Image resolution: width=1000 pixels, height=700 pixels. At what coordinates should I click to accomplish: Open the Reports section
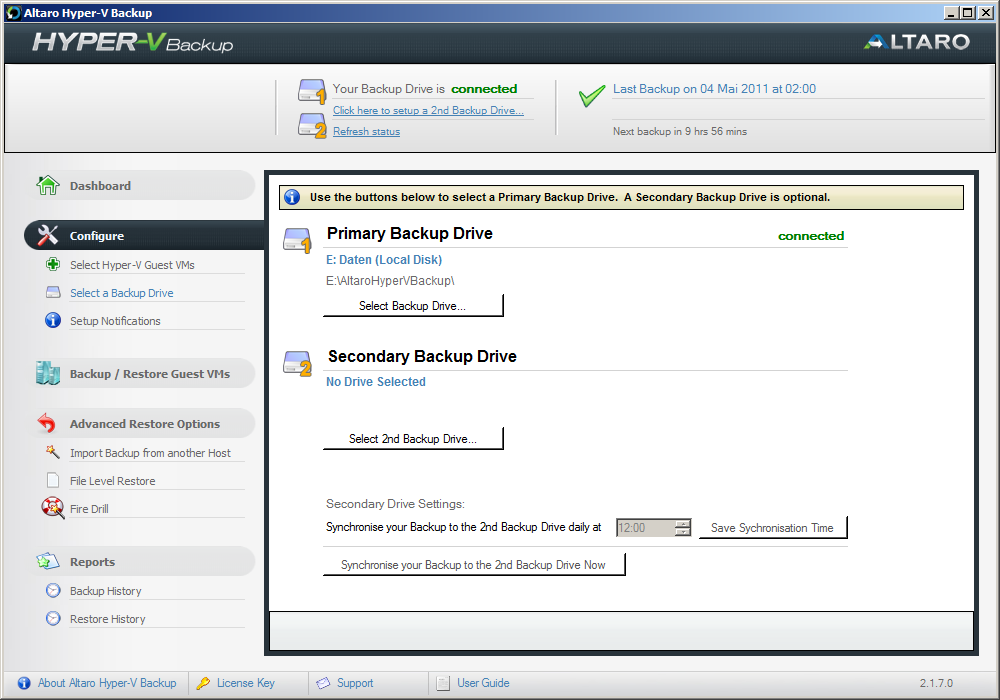point(142,562)
